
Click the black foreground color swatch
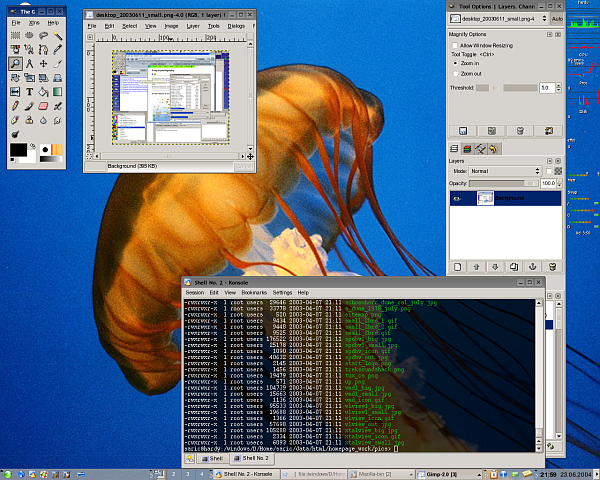point(18,150)
